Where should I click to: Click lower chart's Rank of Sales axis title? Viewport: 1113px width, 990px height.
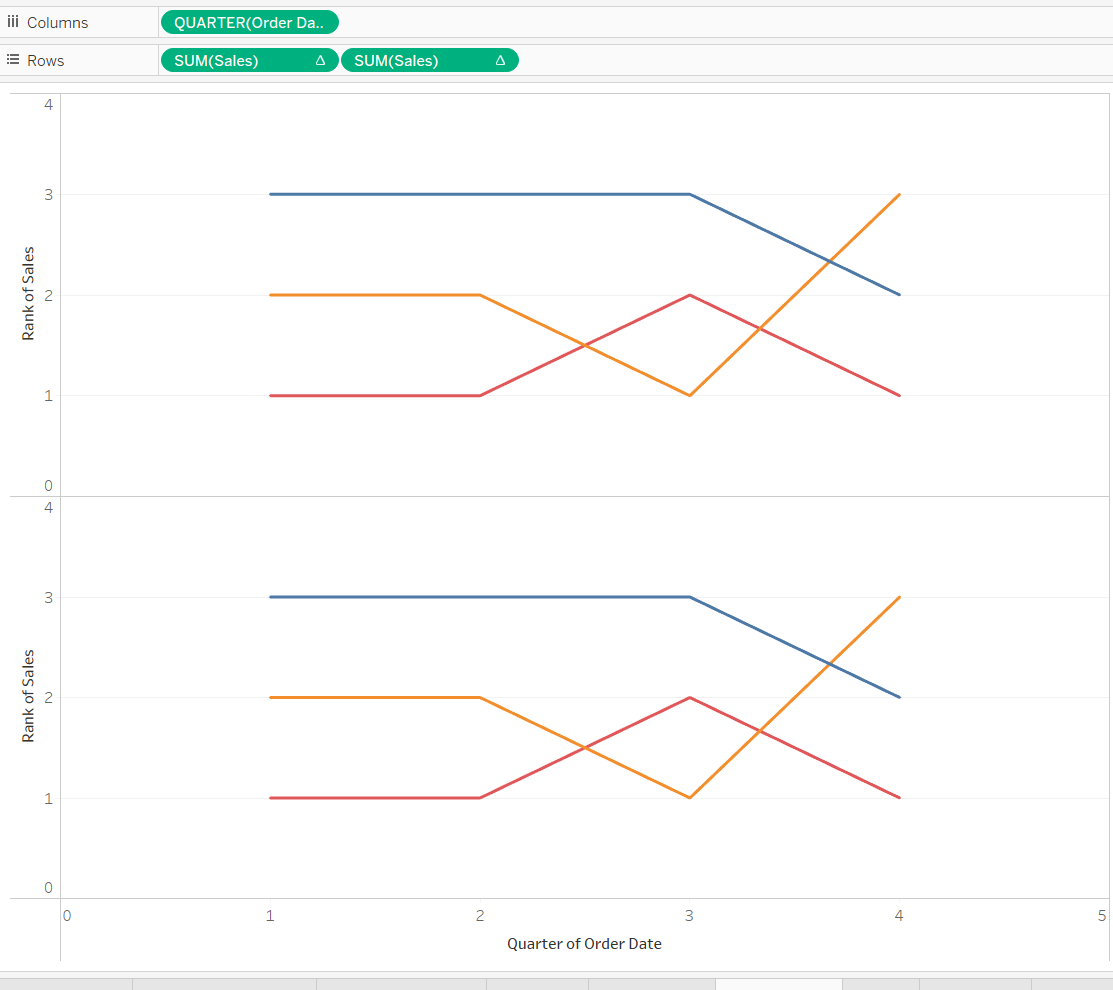28,696
